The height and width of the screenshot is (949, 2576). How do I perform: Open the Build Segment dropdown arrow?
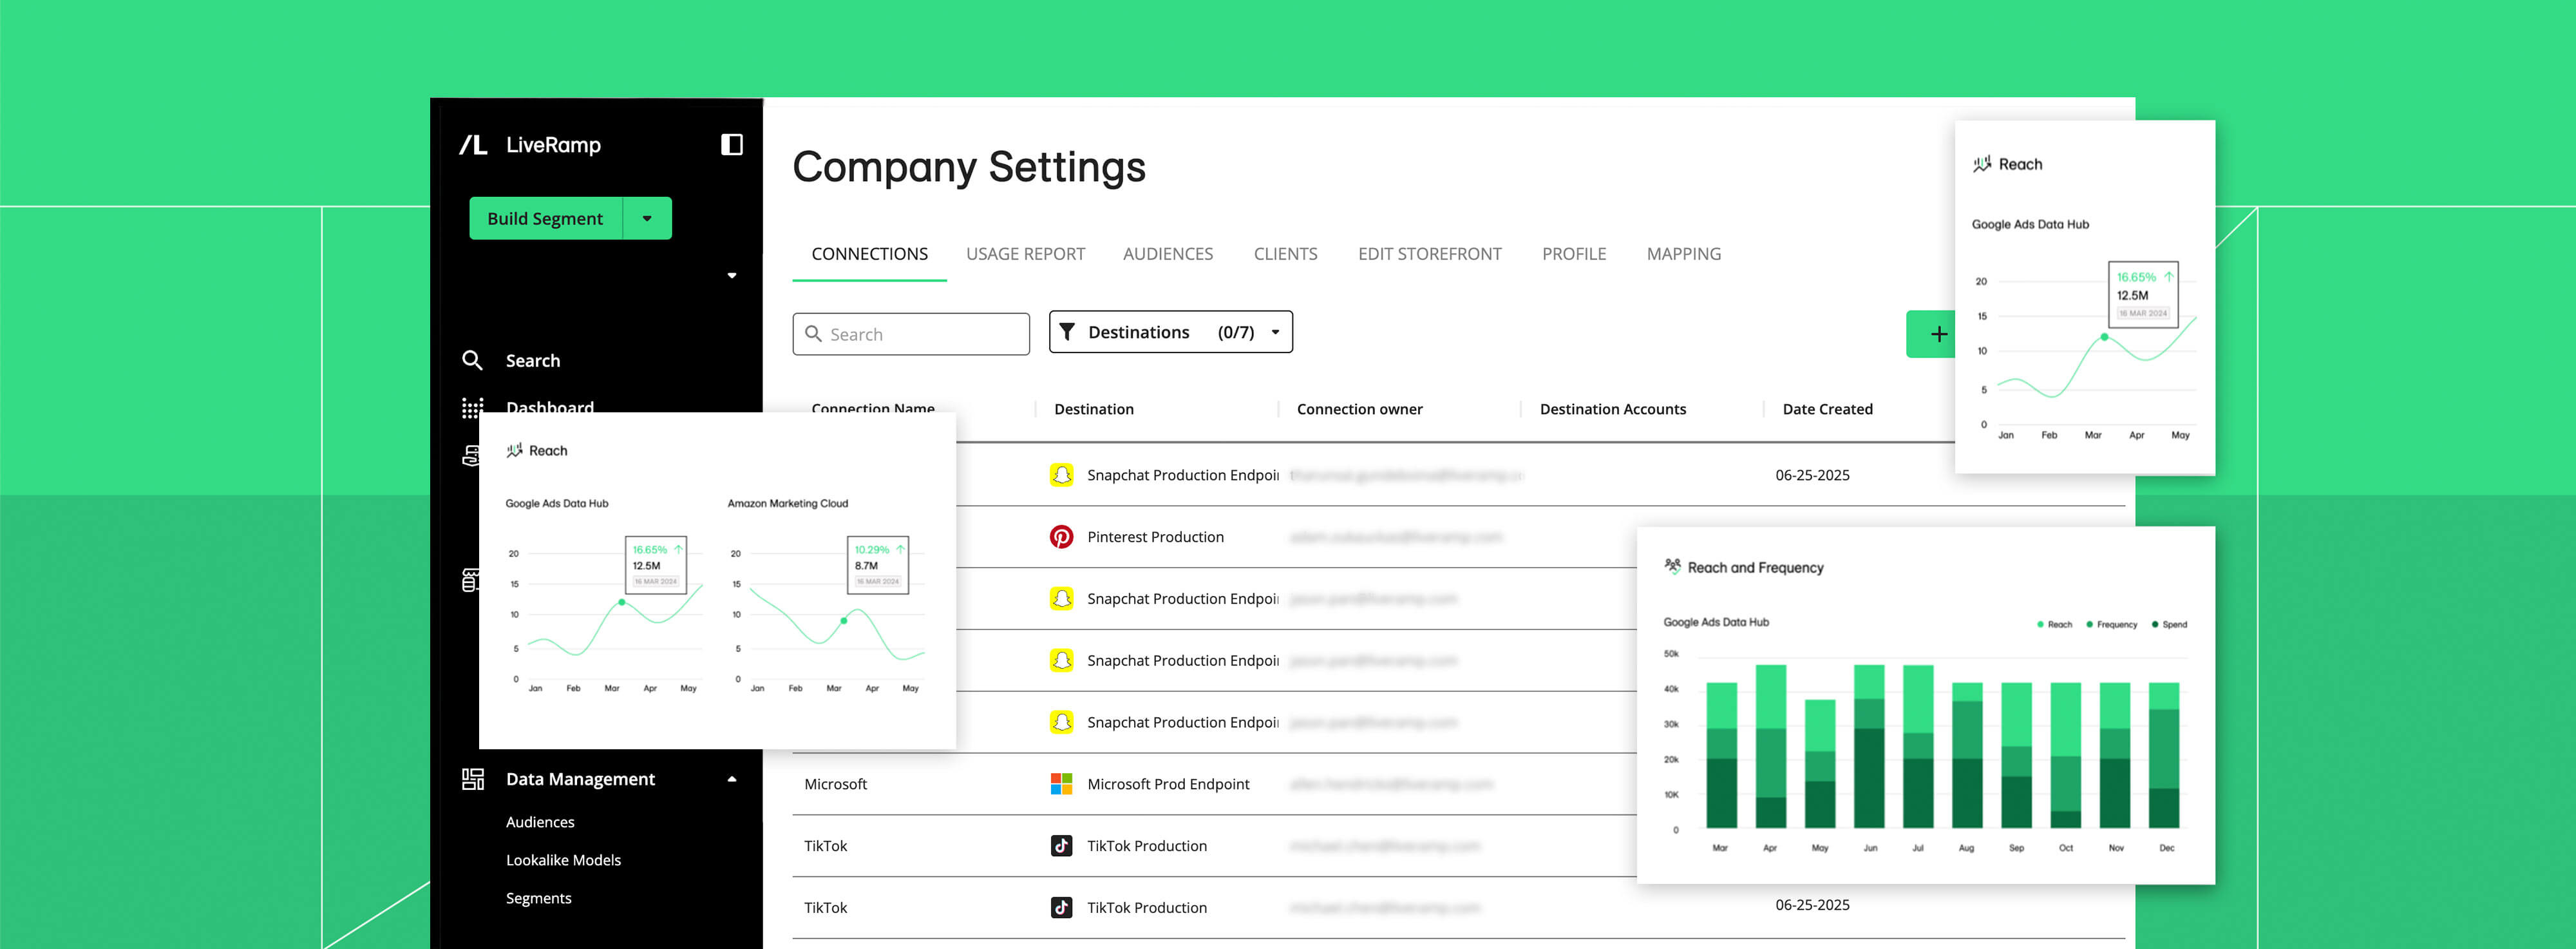click(x=647, y=218)
